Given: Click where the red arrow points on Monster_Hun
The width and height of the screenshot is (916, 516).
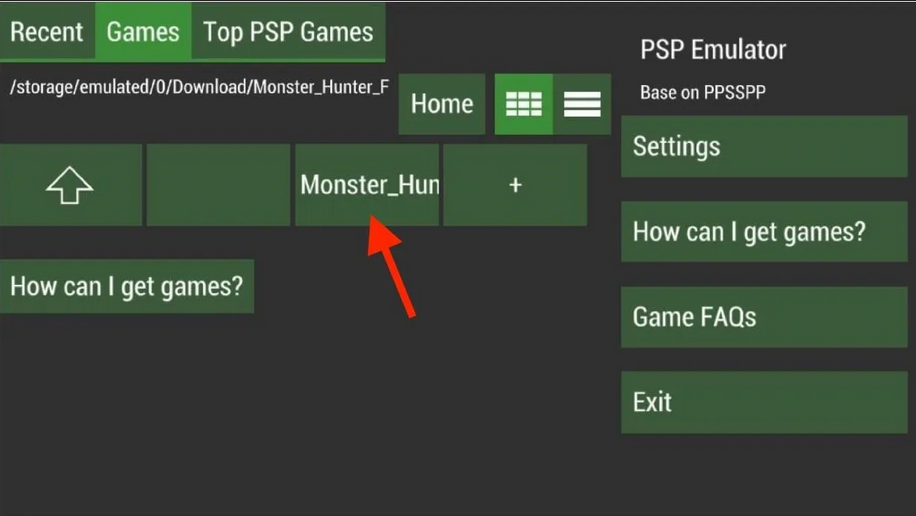Looking at the screenshot, I should click(x=372, y=216).
